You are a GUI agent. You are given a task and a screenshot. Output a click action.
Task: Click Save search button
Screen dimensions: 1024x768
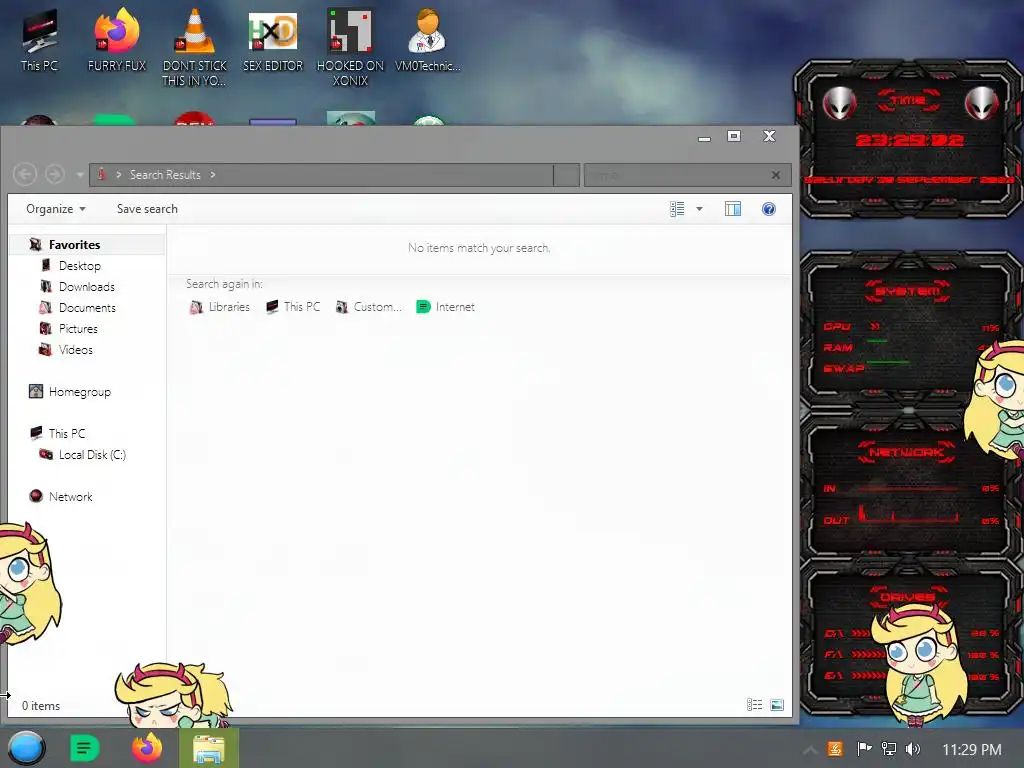[147, 209]
